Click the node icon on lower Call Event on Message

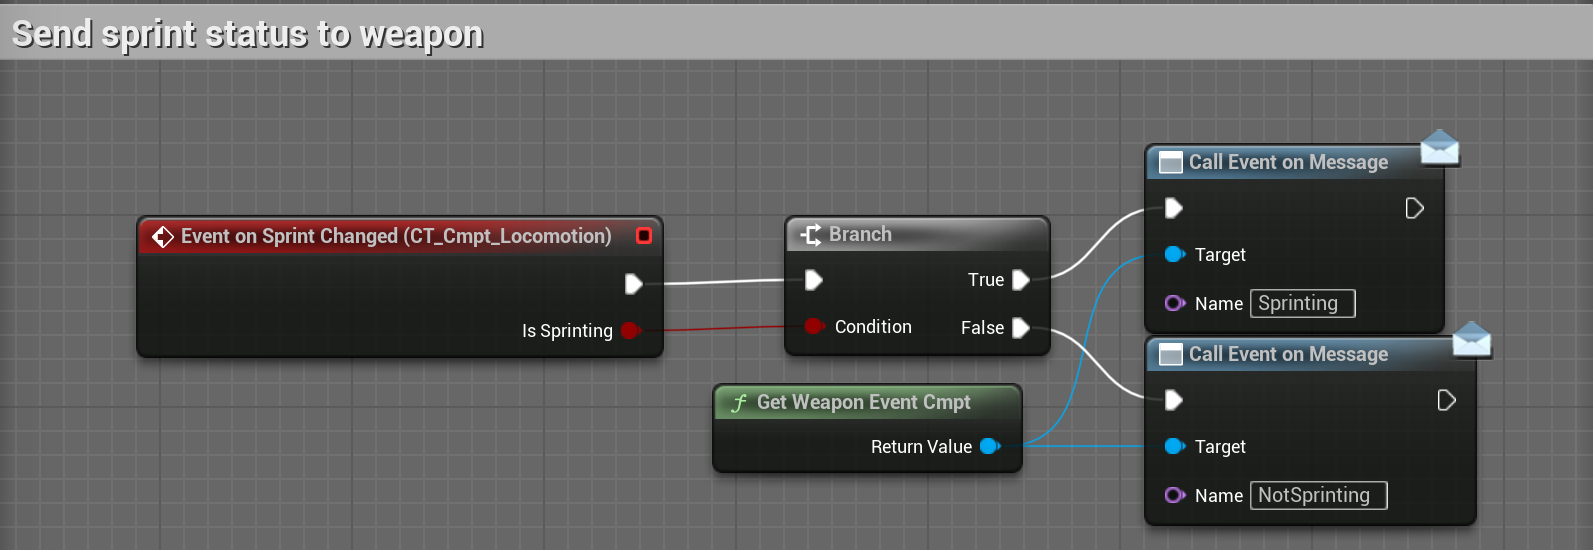[1170, 355]
